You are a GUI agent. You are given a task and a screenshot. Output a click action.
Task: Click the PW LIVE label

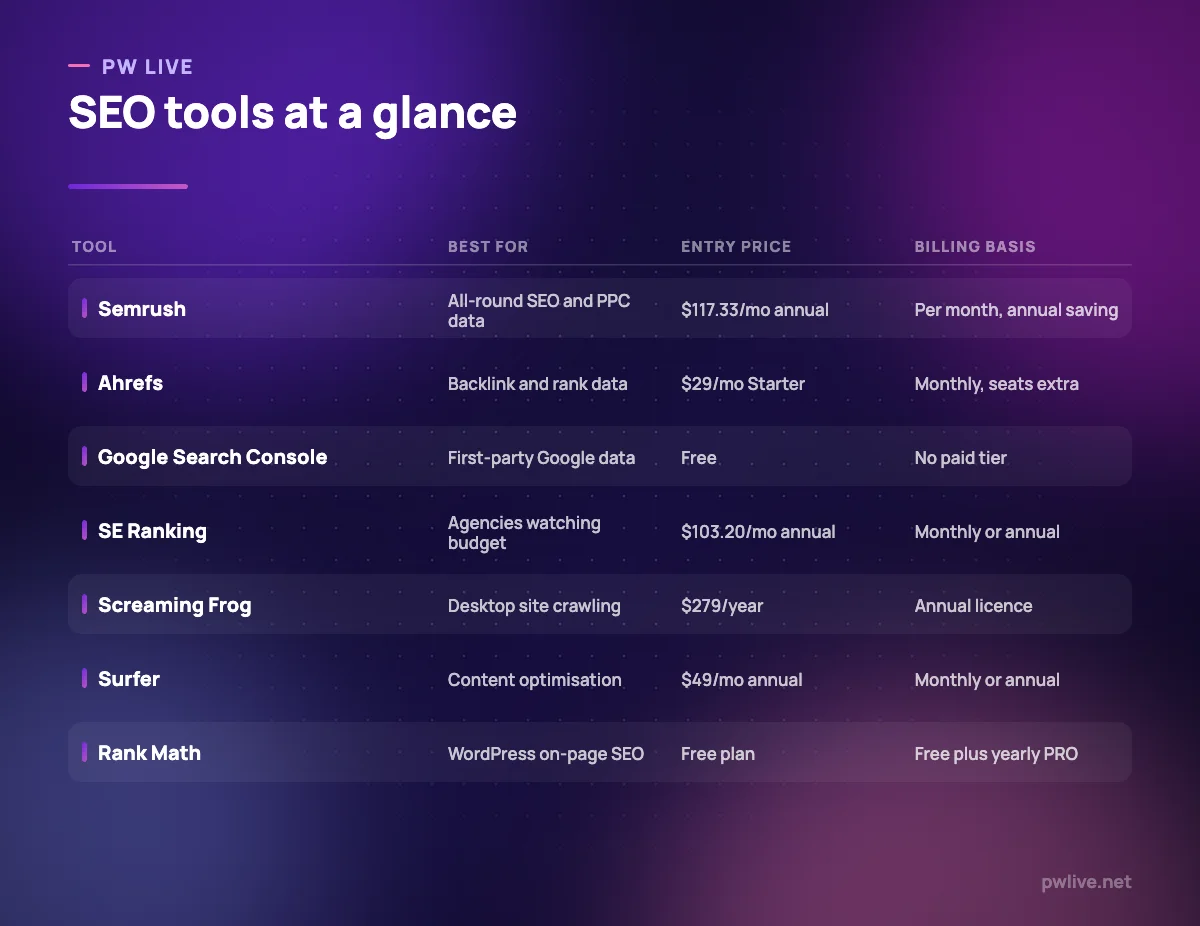pyautogui.click(x=147, y=67)
